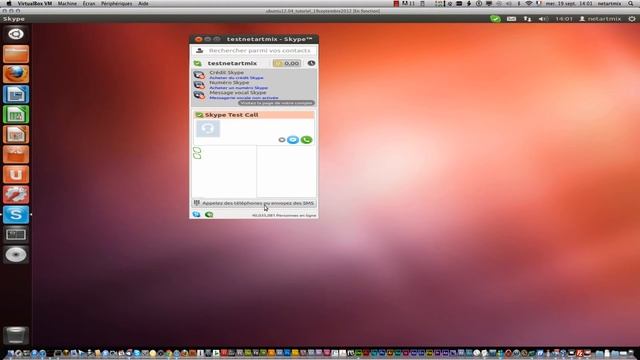
Task: Click the 0,00 Skype credit button
Action: (x=287, y=63)
